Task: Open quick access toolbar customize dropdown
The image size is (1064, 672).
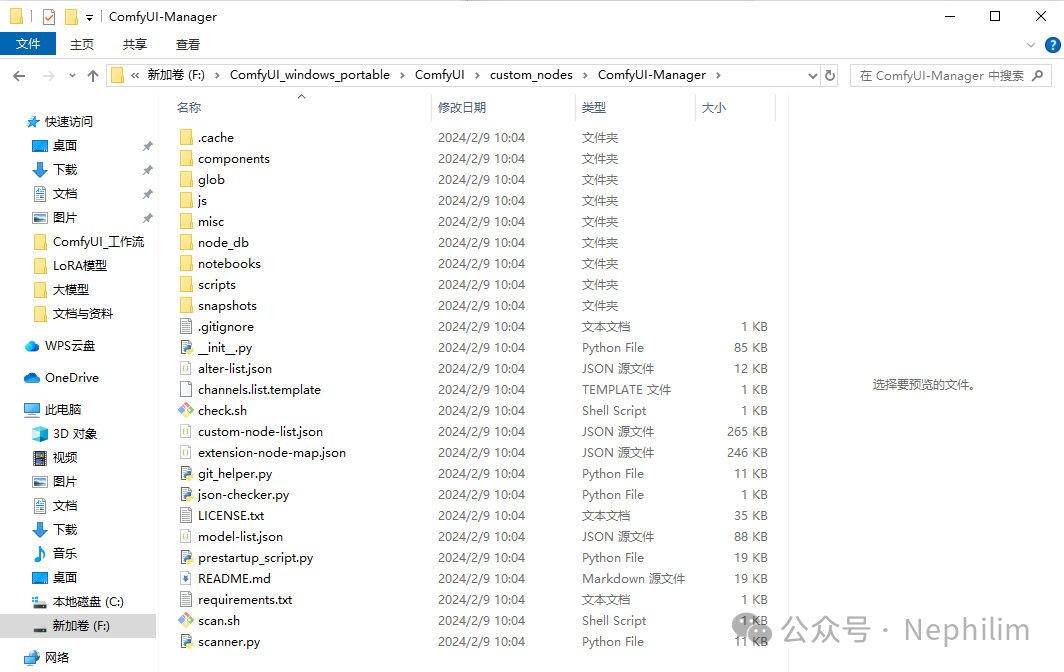Action: point(89,18)
